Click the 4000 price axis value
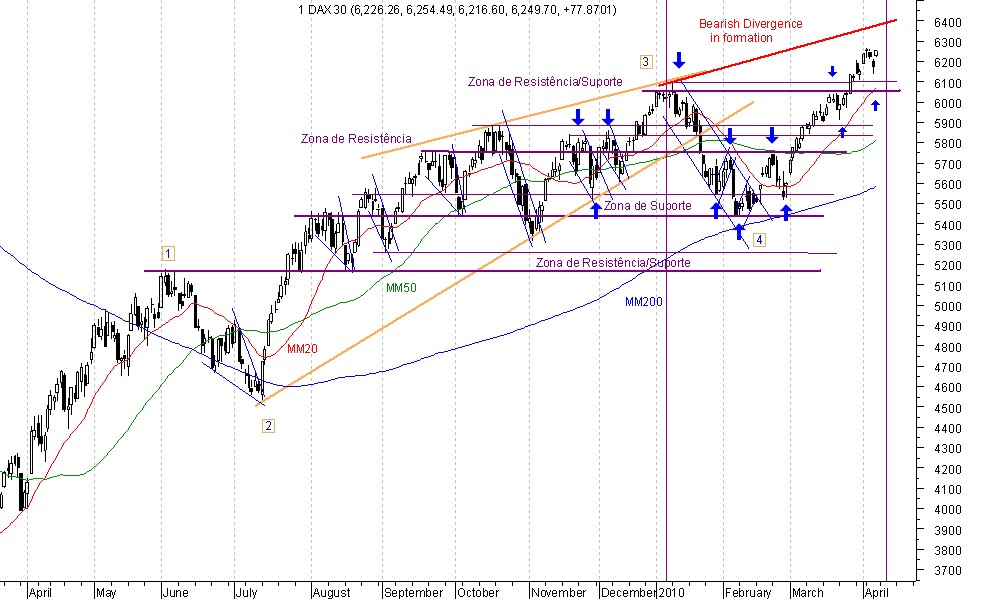 948,510
